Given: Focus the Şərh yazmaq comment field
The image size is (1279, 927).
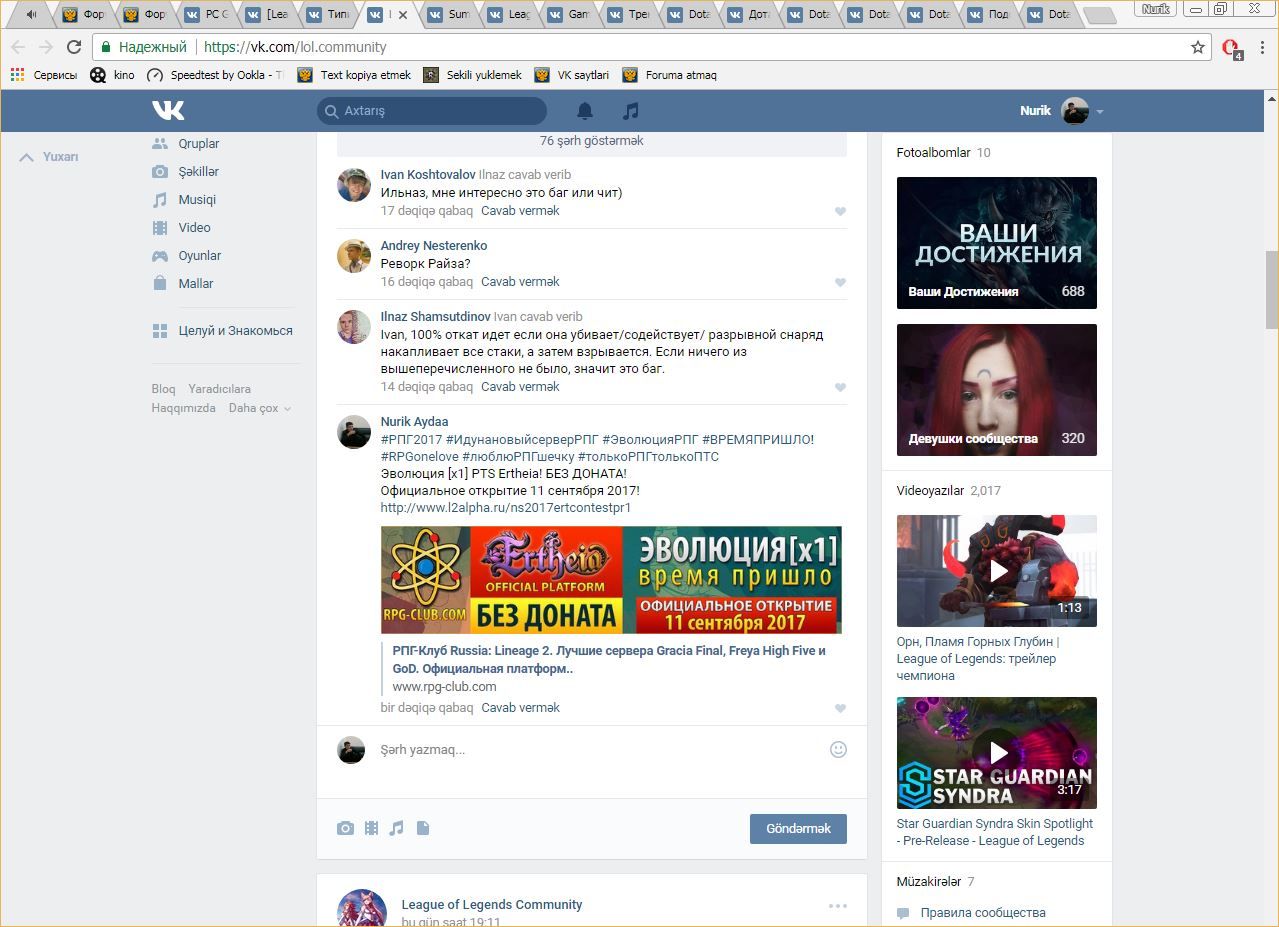Looking at the screenshot, I should 600,750.
